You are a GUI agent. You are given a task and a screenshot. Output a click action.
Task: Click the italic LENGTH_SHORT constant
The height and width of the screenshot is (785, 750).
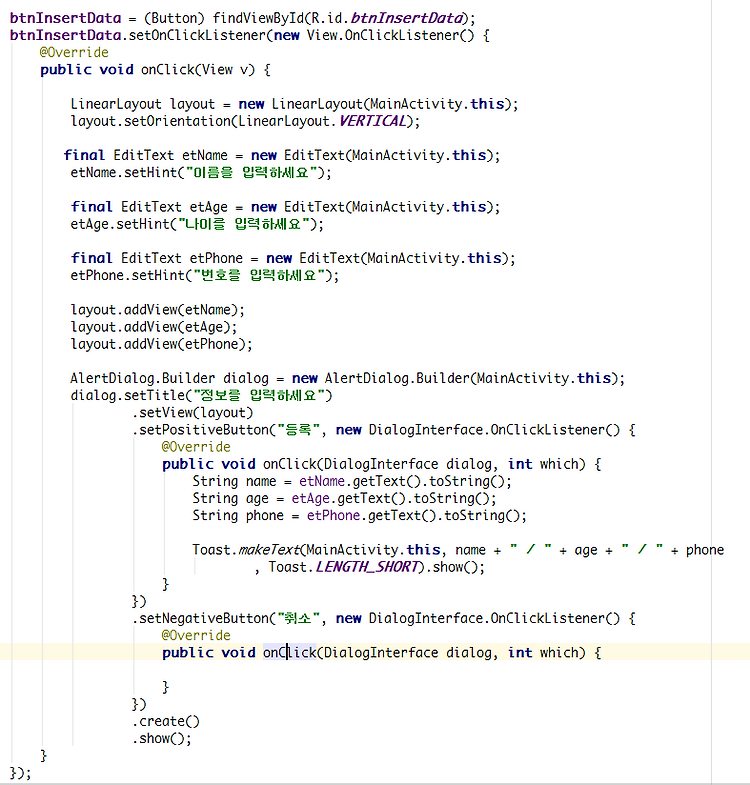click(x=366, y=567)
